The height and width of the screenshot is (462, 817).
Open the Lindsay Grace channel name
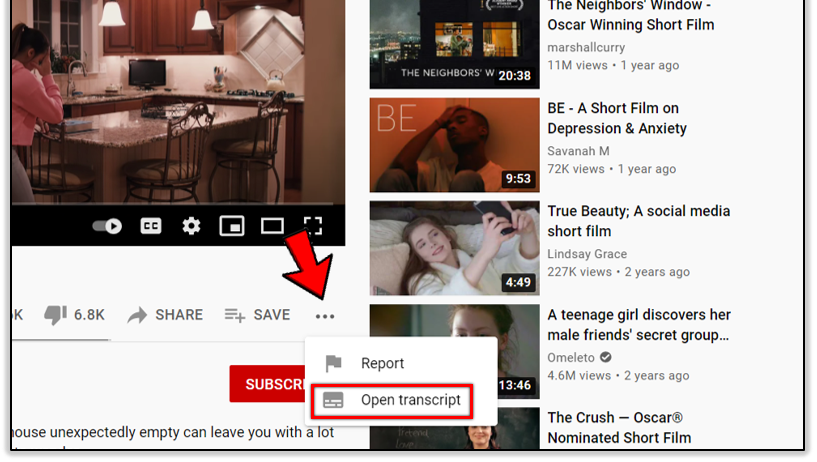(587, 254)
